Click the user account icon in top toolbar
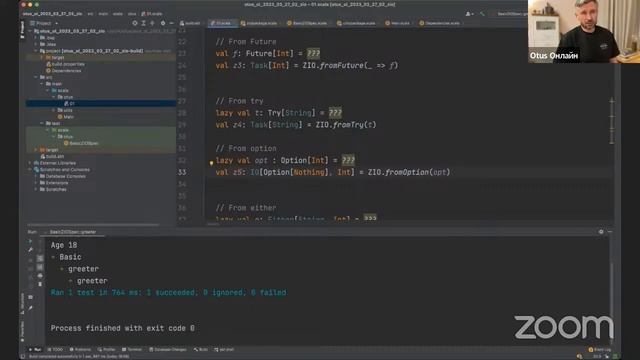Screen dimensions: 640x360 469,14
